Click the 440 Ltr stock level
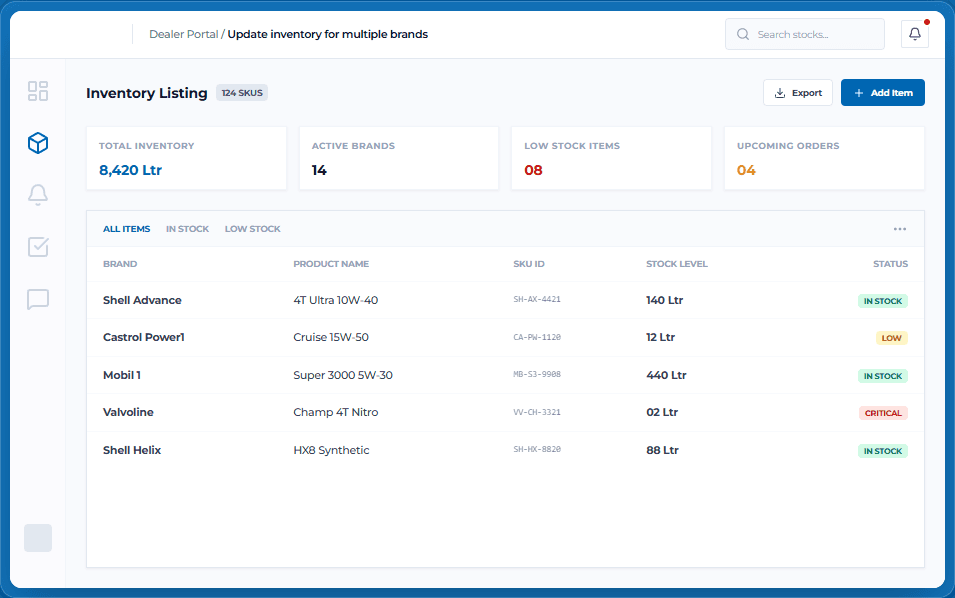Screen dimensions: 955x598 tap(666, 375)
